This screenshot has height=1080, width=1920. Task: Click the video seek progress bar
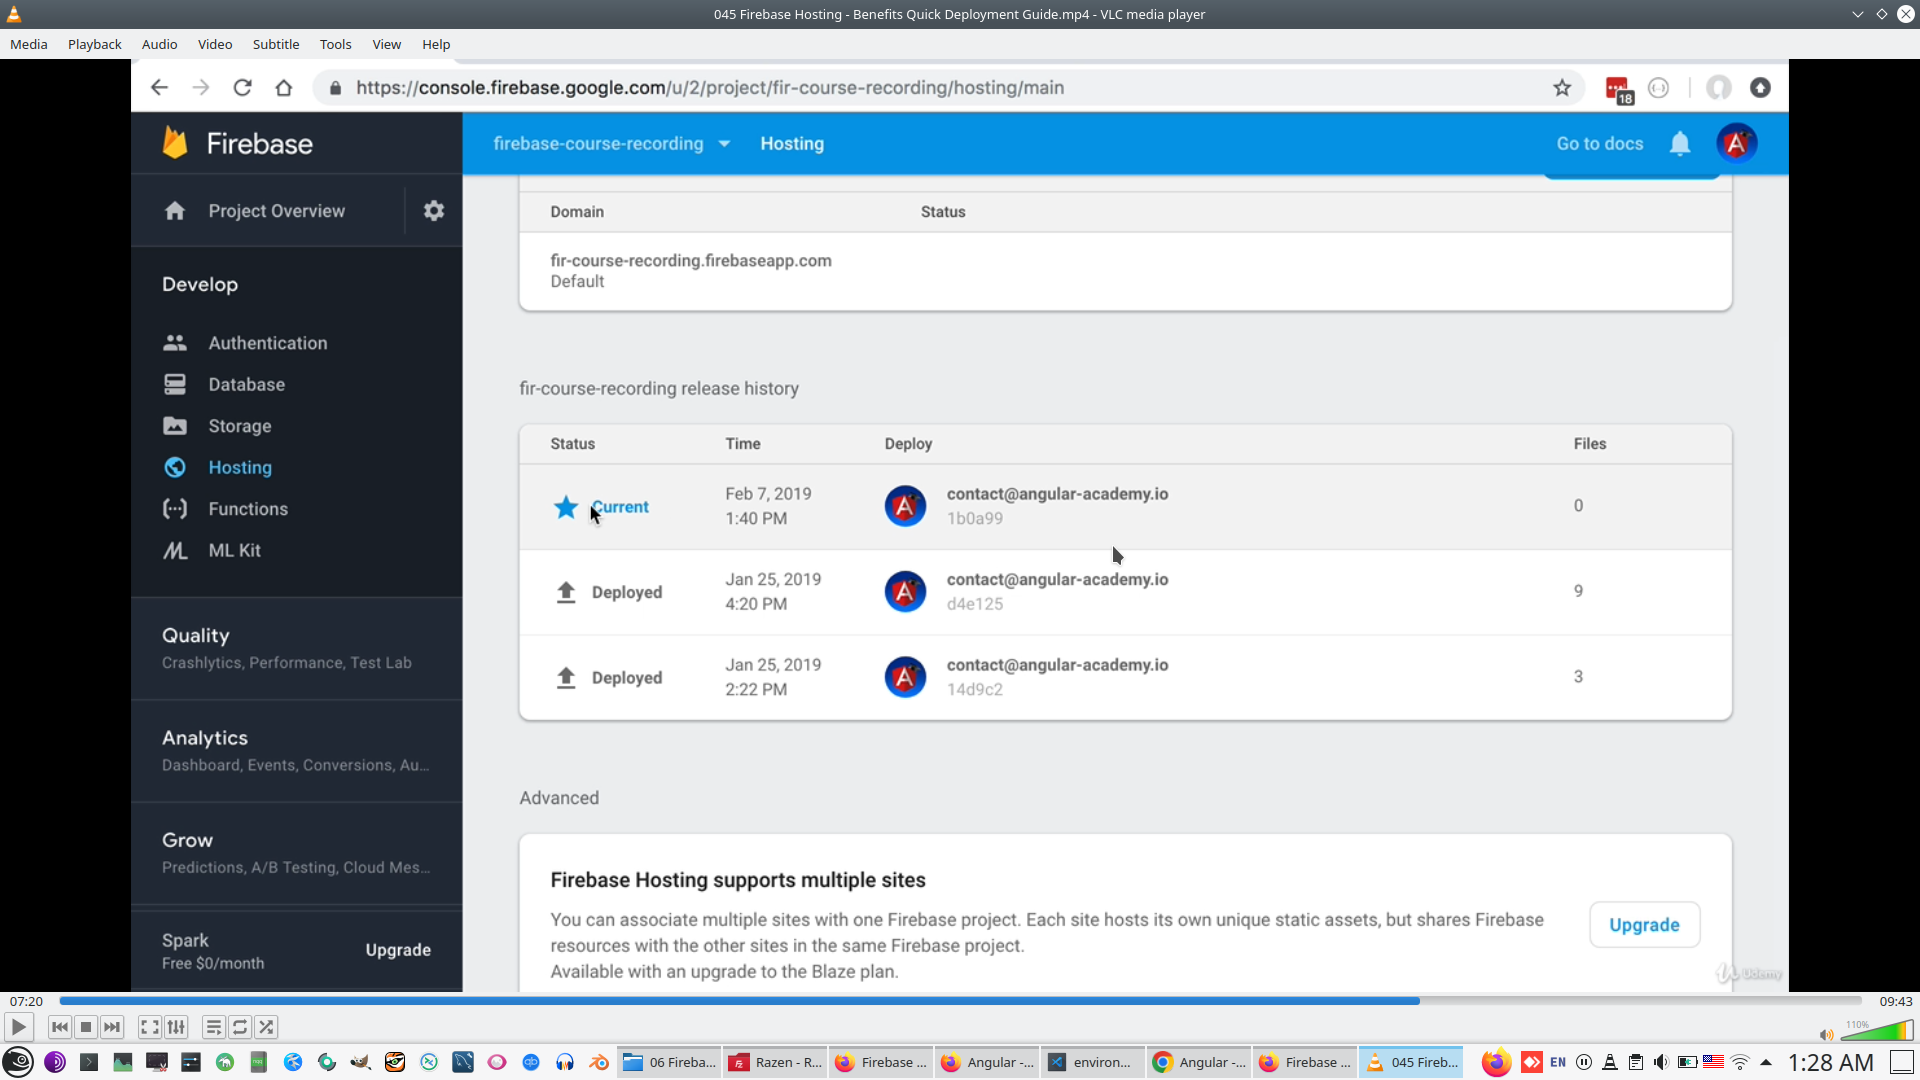[960, 1001]
